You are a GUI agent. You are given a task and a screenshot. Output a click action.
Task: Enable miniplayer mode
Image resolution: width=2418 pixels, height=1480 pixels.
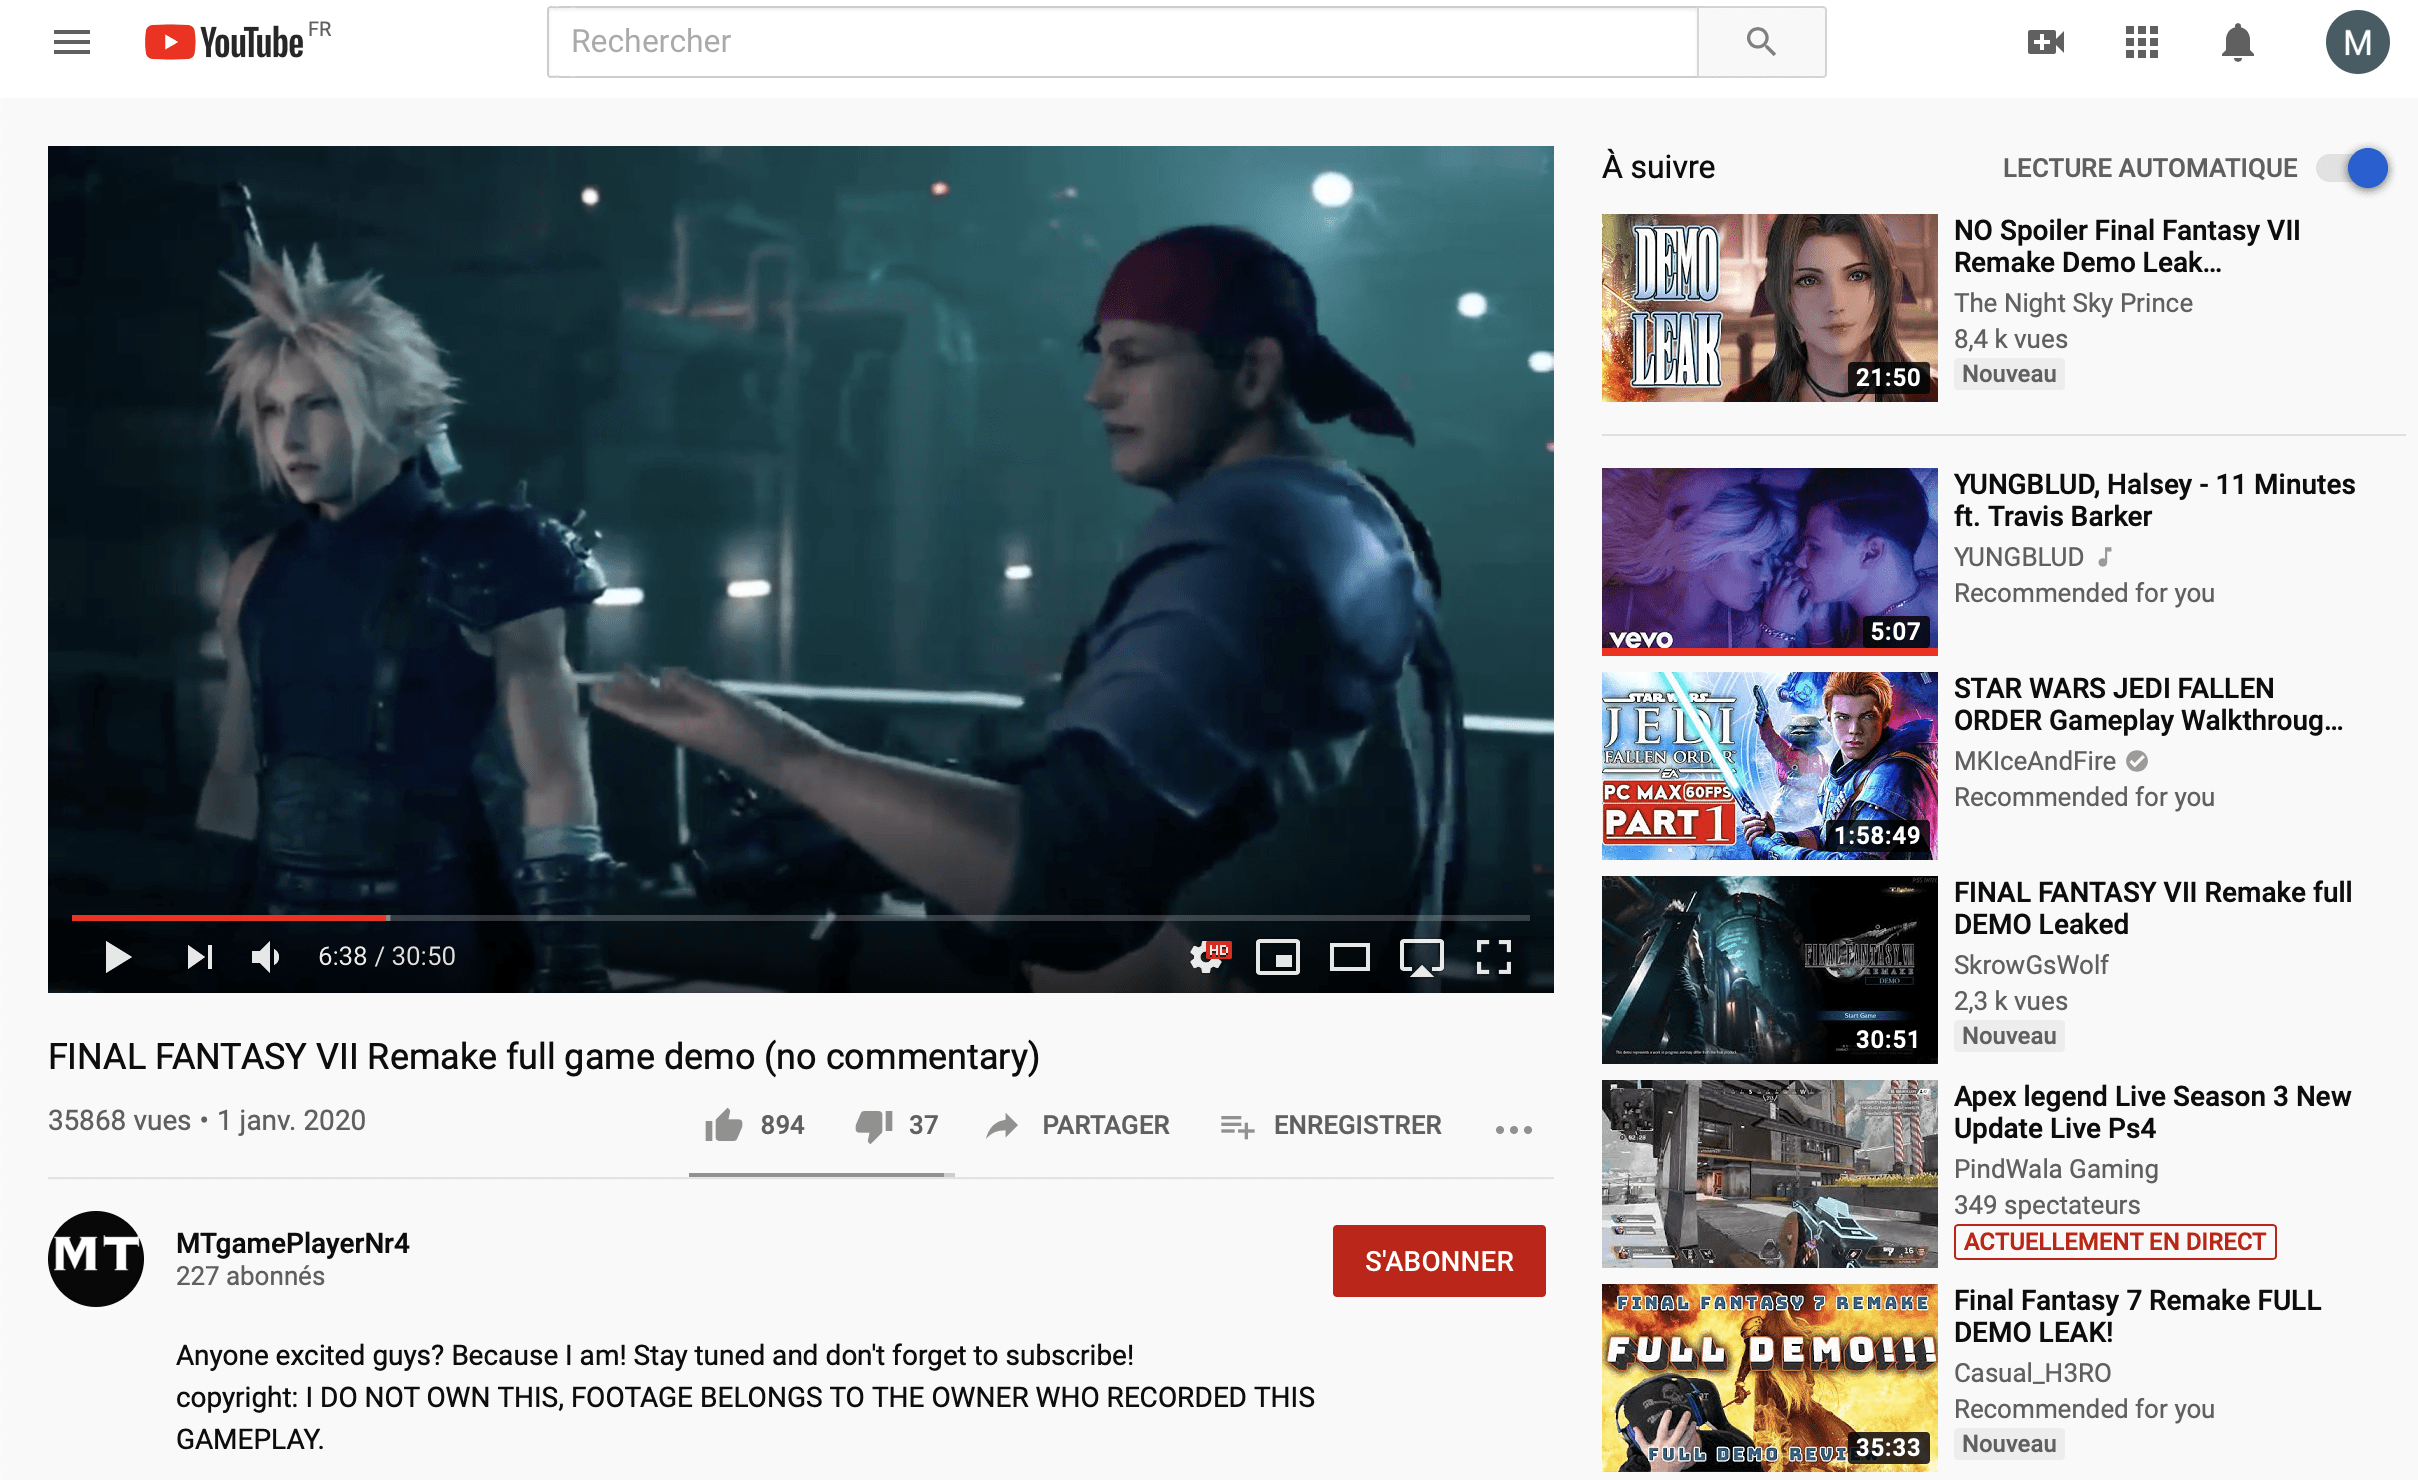pyautogui.click(x=1277, y=957)
